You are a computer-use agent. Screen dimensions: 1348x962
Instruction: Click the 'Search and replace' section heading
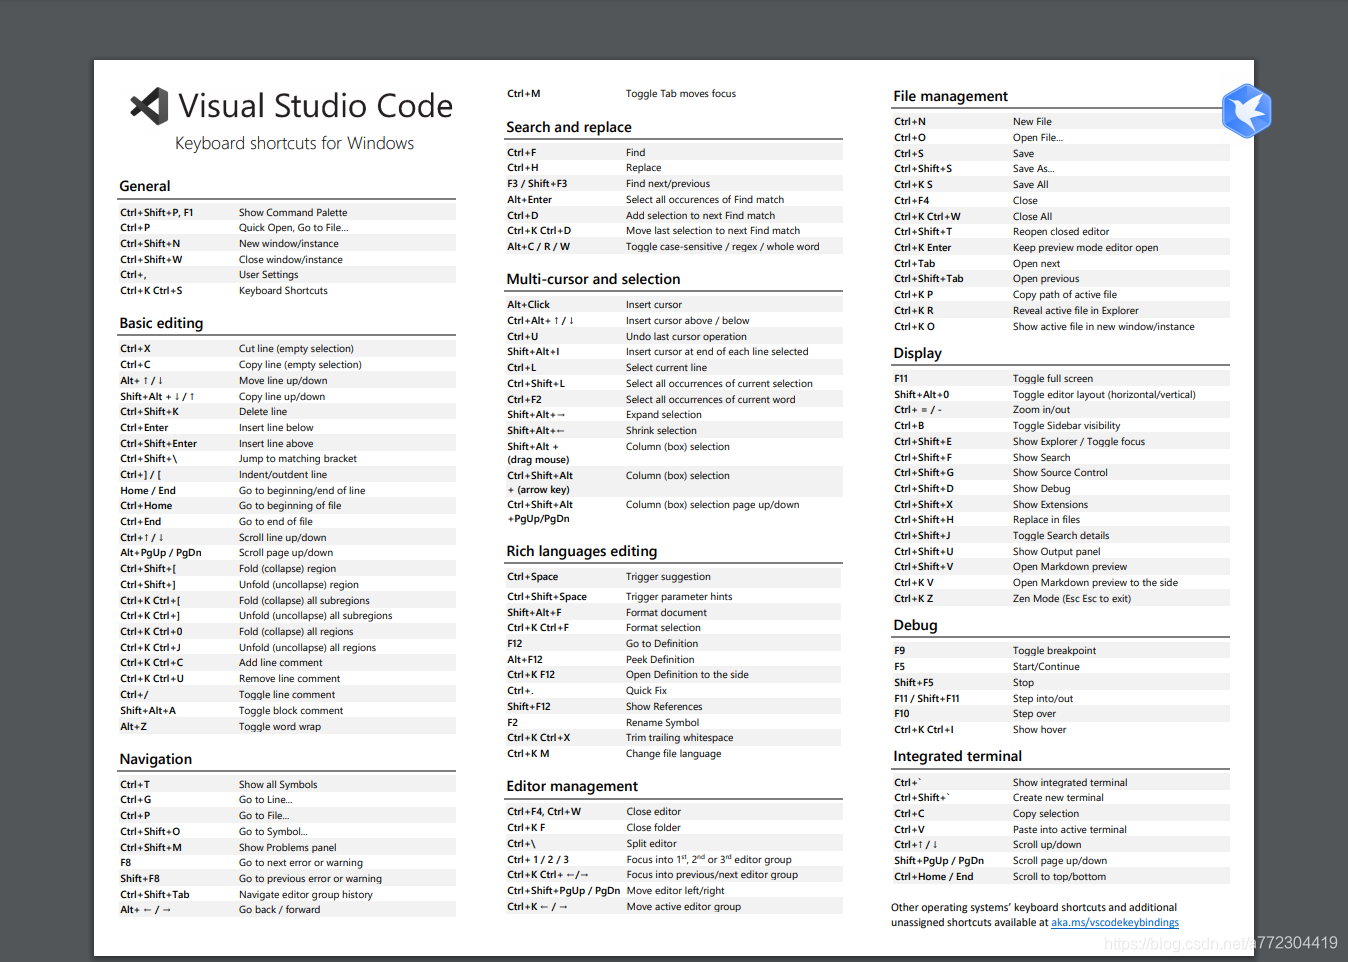tap(569, 127)
